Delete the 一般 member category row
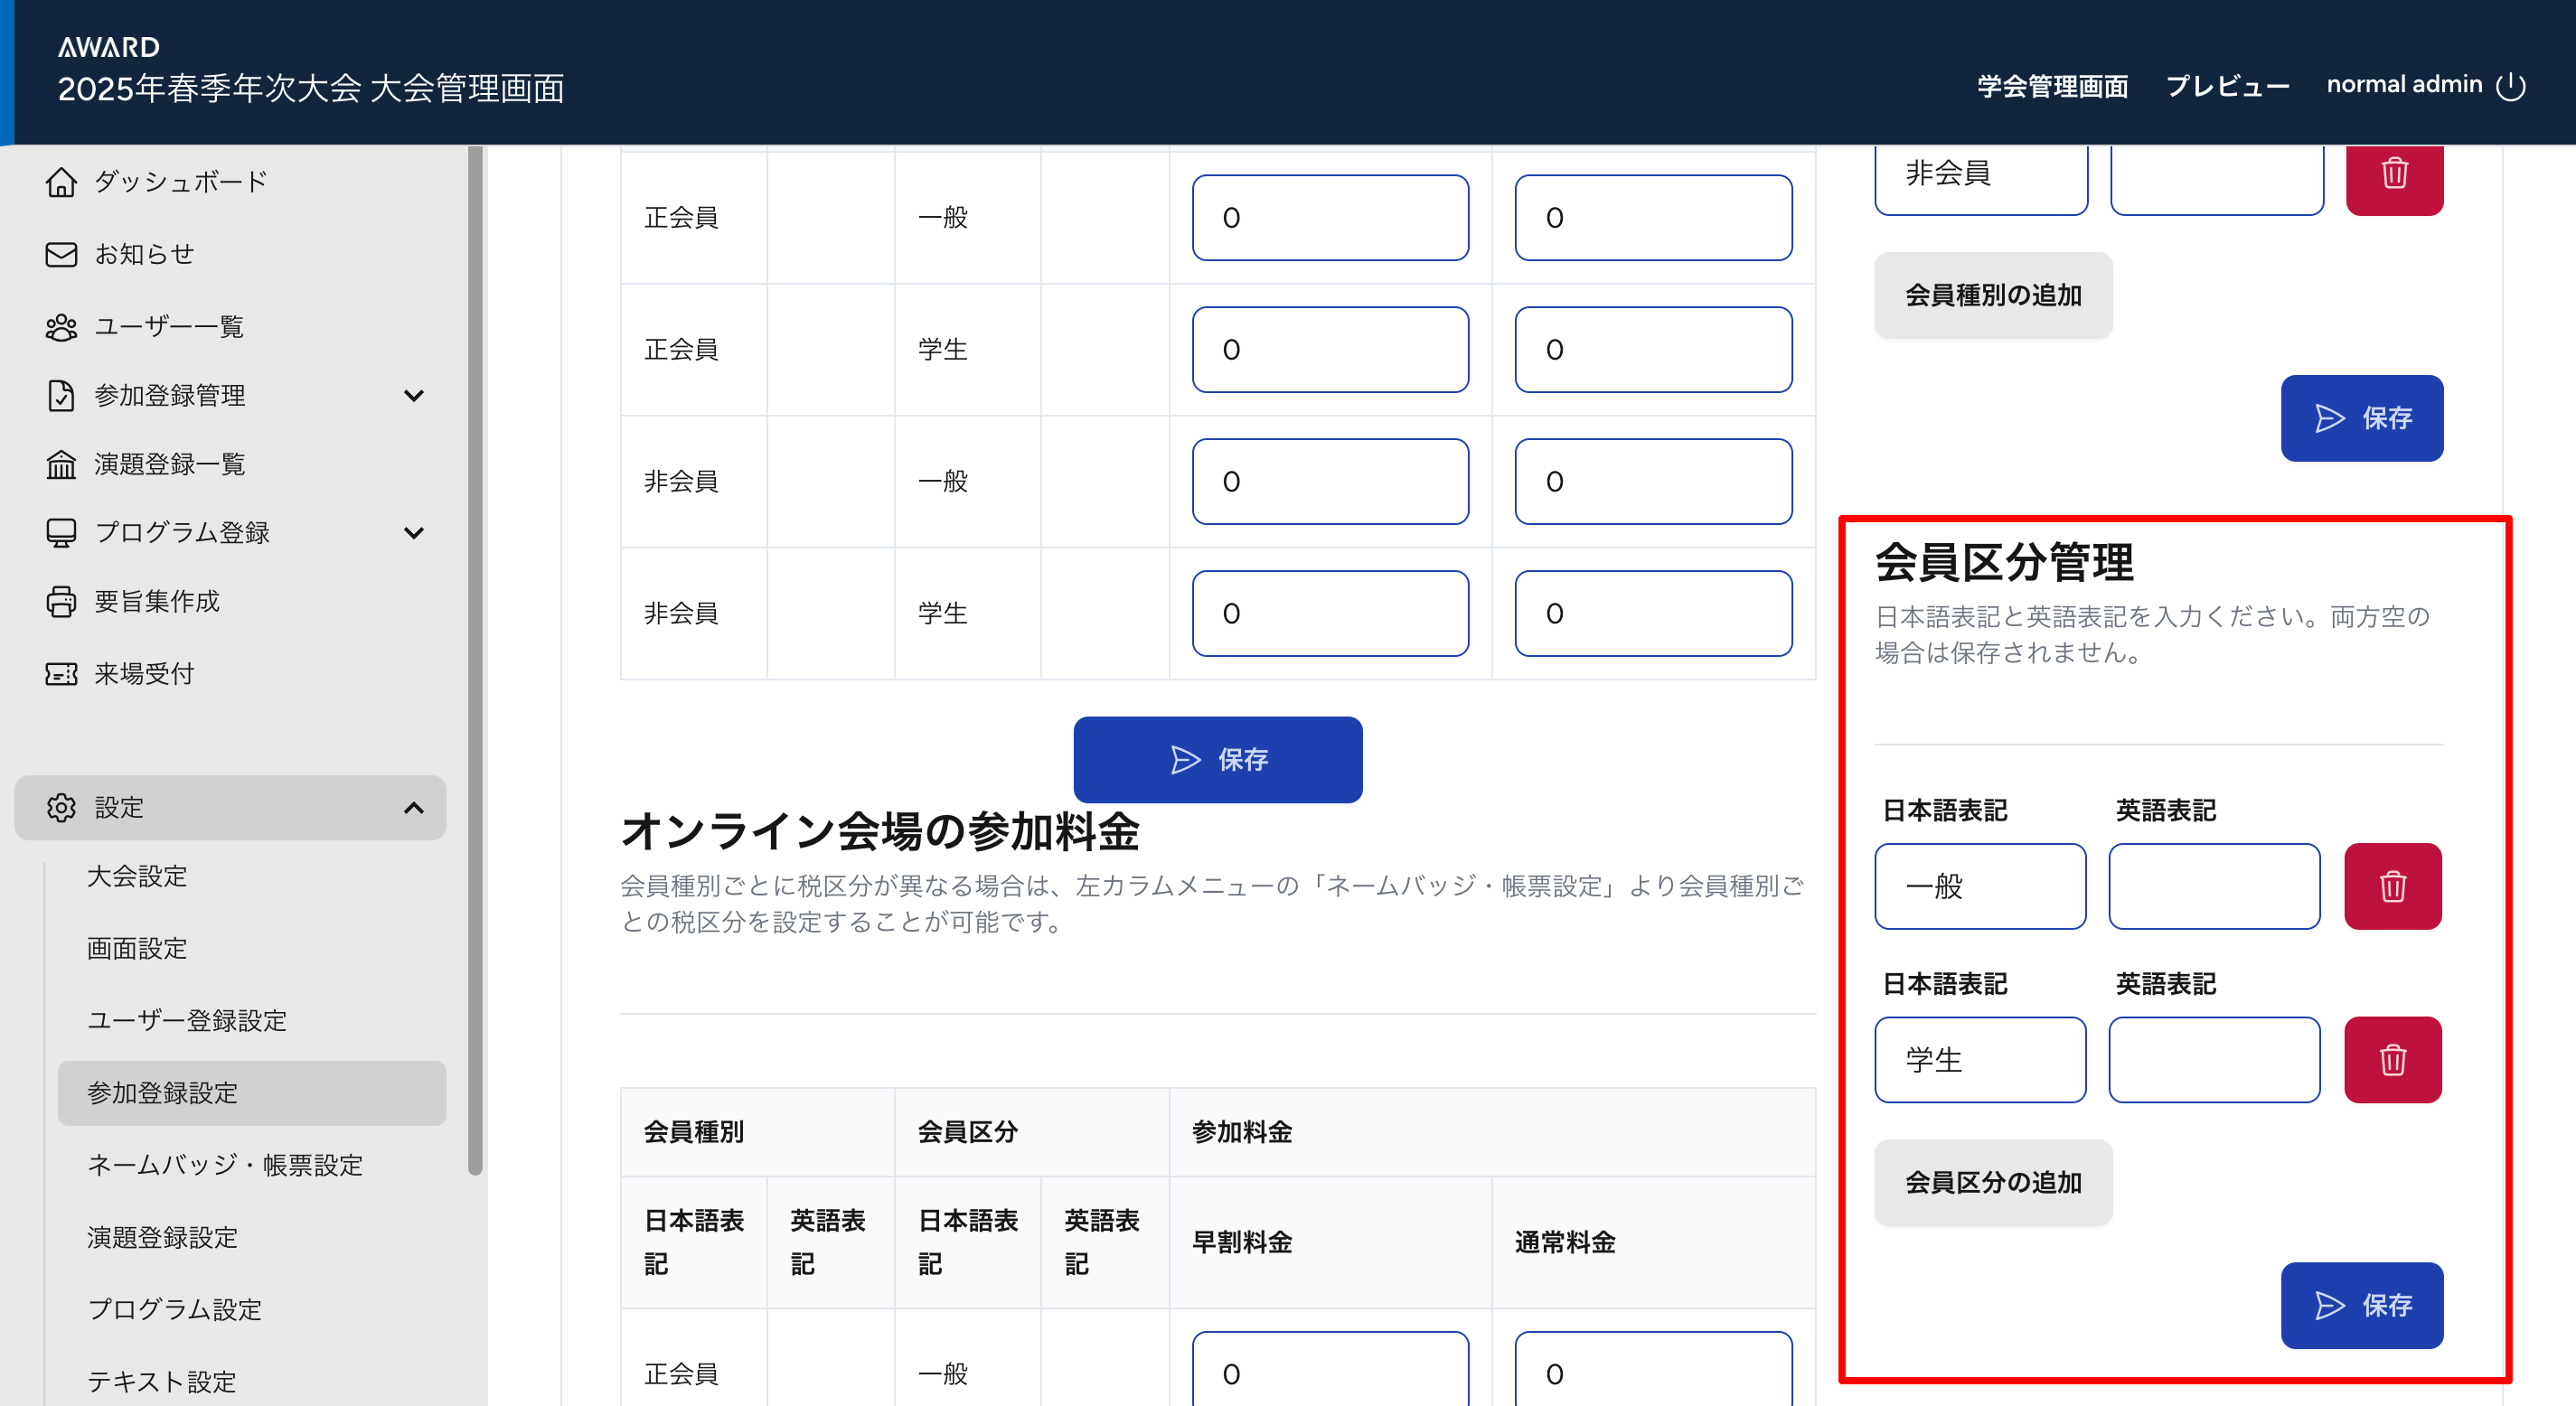The image size is (2576, 1406). pyautogui.click(x=2392, y=886)
